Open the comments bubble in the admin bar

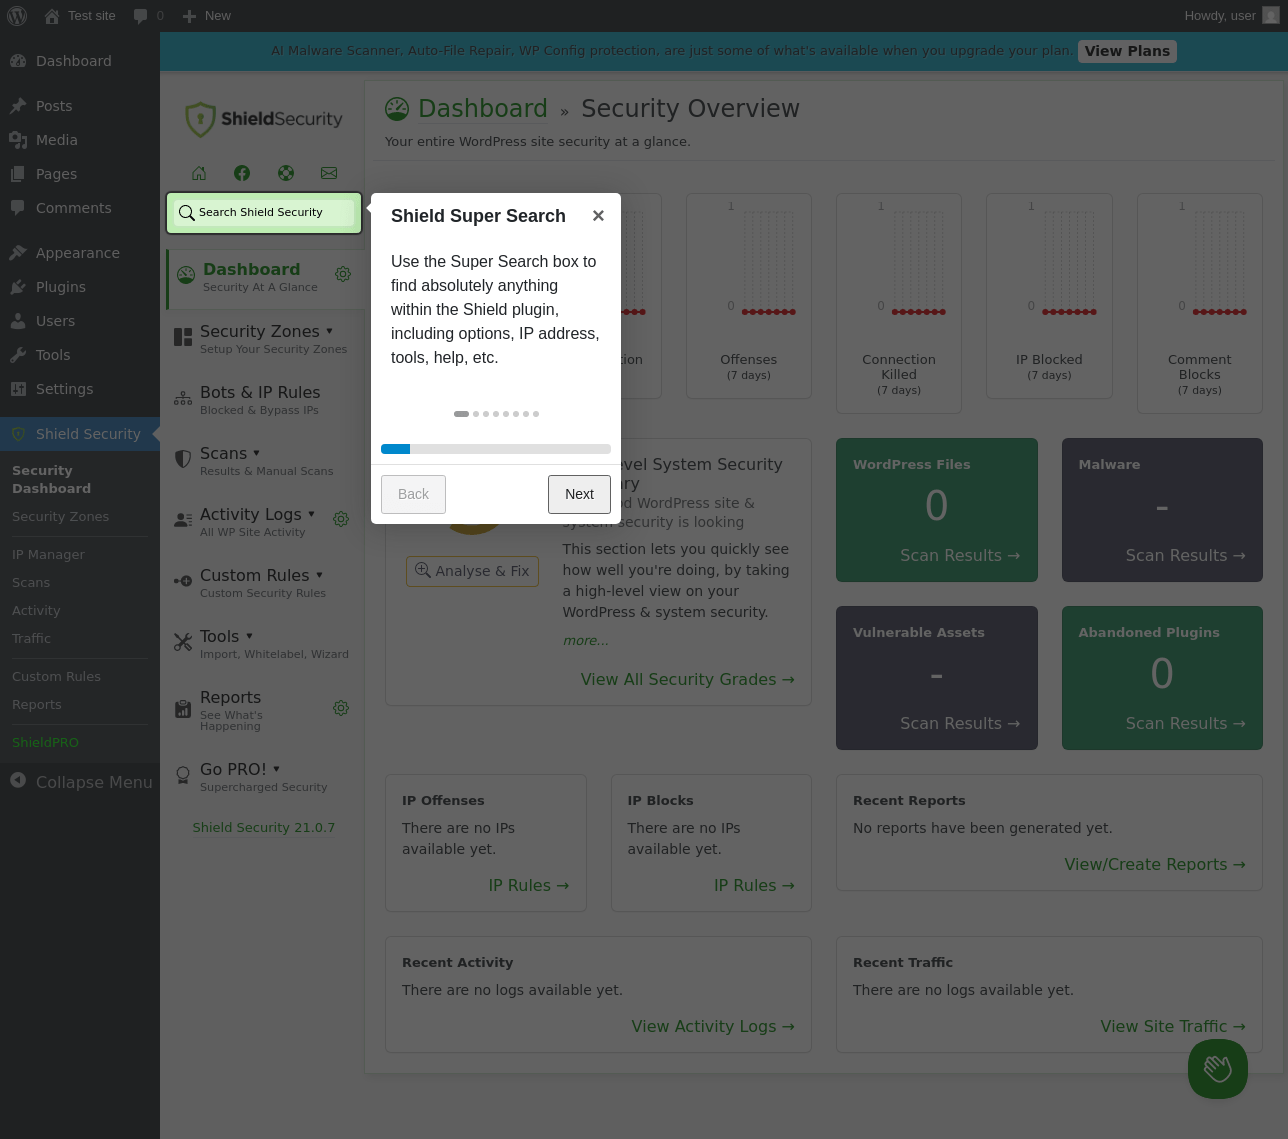point(141,16)
